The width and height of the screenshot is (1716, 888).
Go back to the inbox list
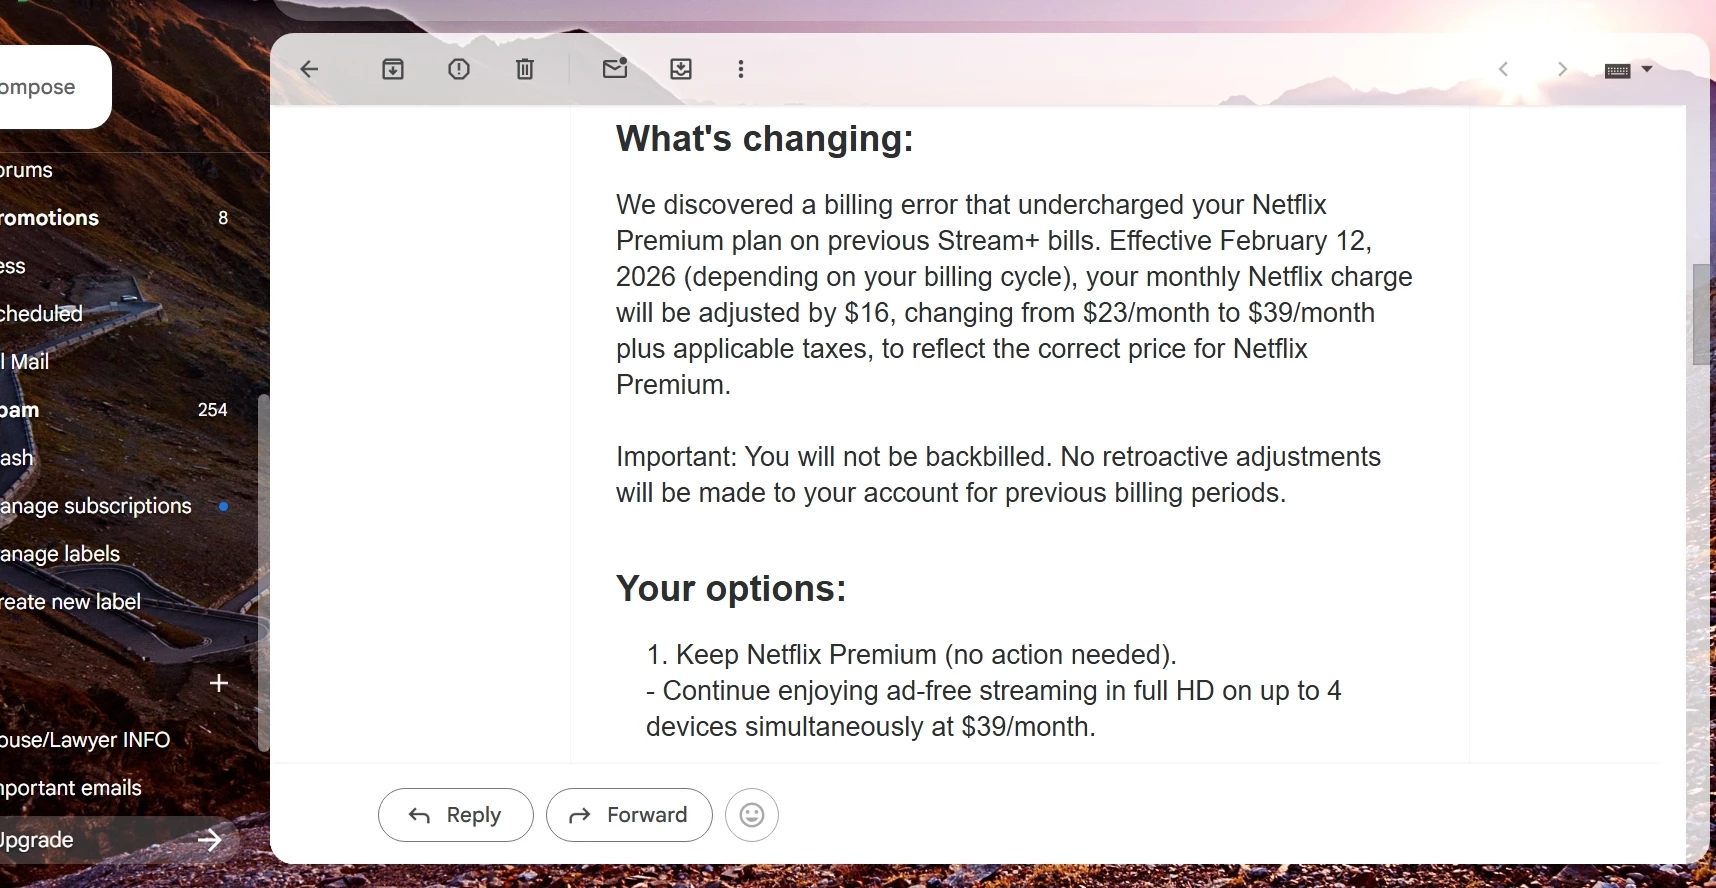(x=309, y=69)
